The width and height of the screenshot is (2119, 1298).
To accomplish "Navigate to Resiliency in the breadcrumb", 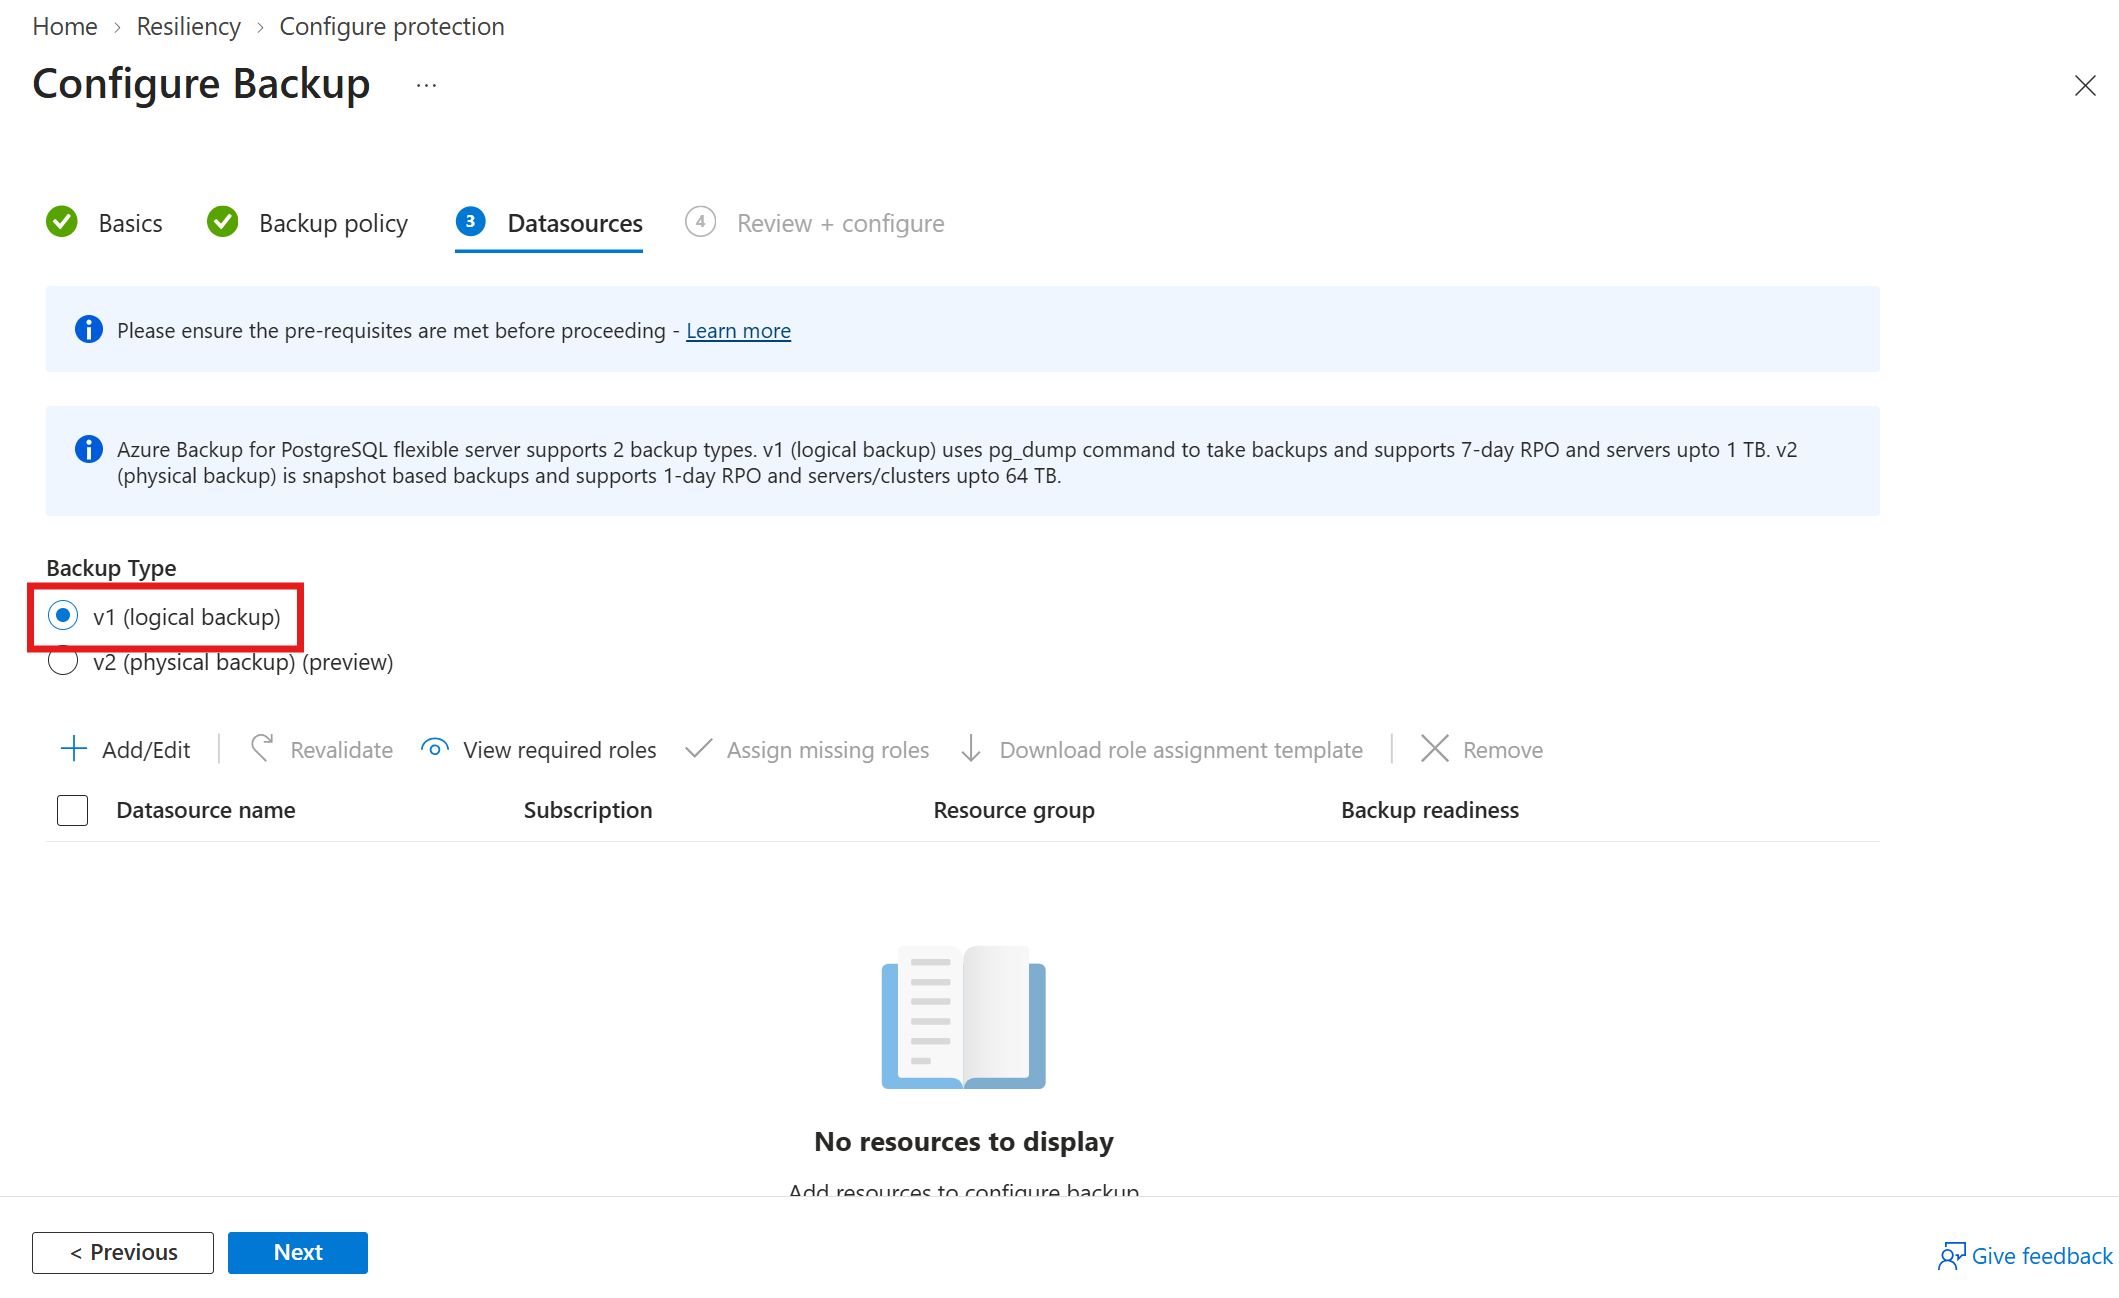I will coord(188,27).
